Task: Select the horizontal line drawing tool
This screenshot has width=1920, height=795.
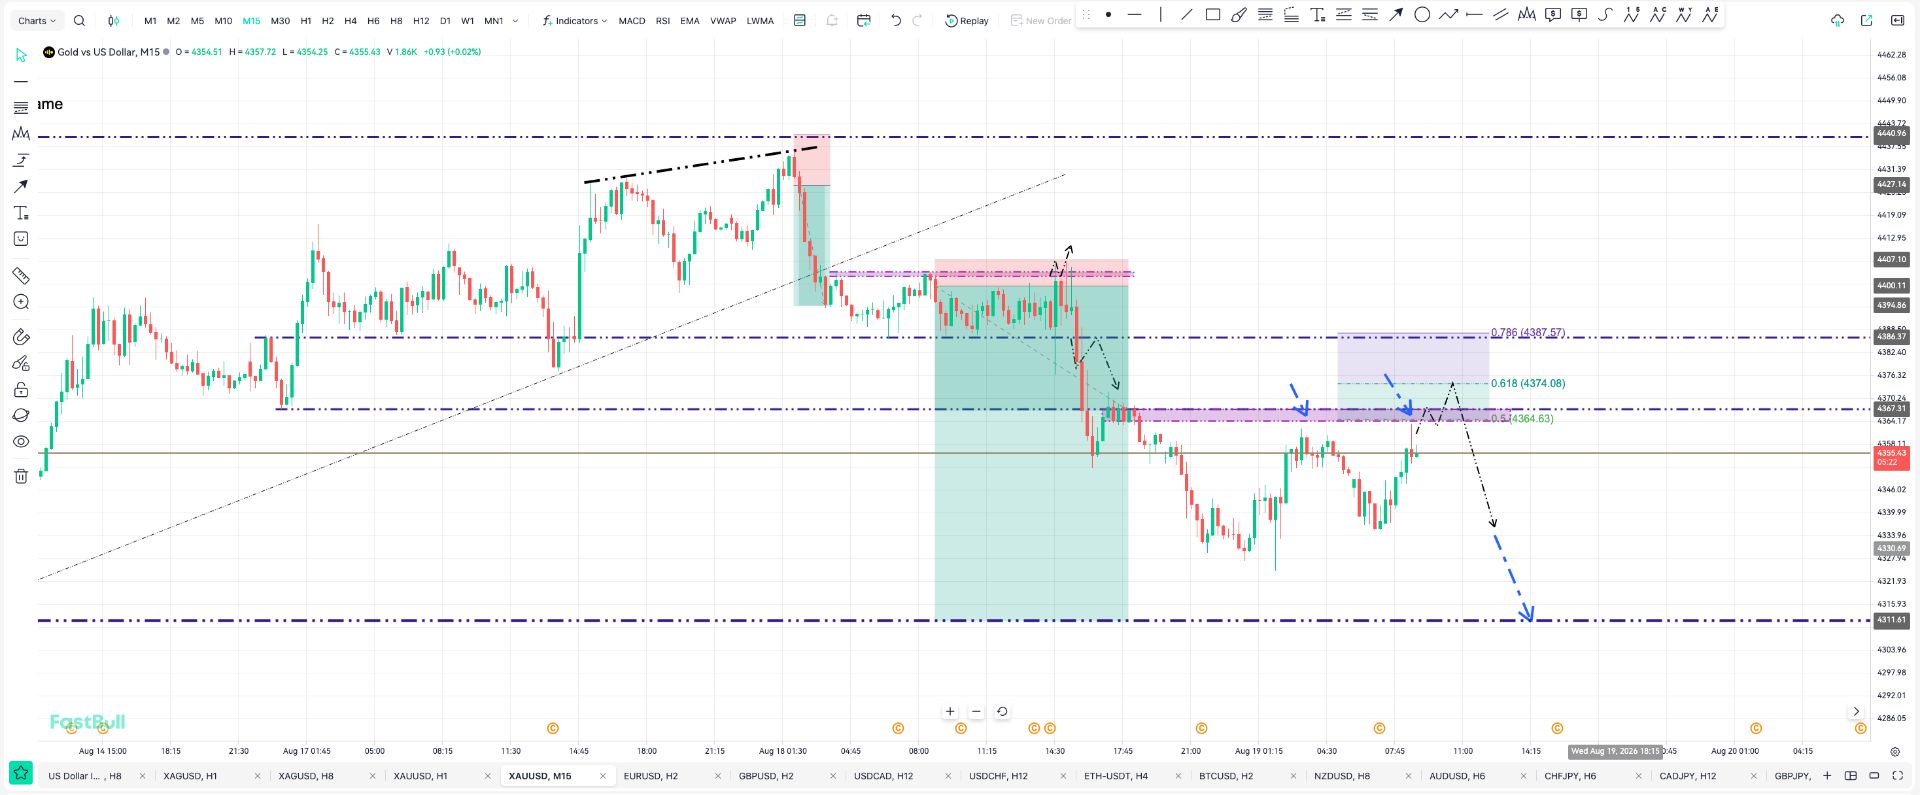Action: point(1134,15)
